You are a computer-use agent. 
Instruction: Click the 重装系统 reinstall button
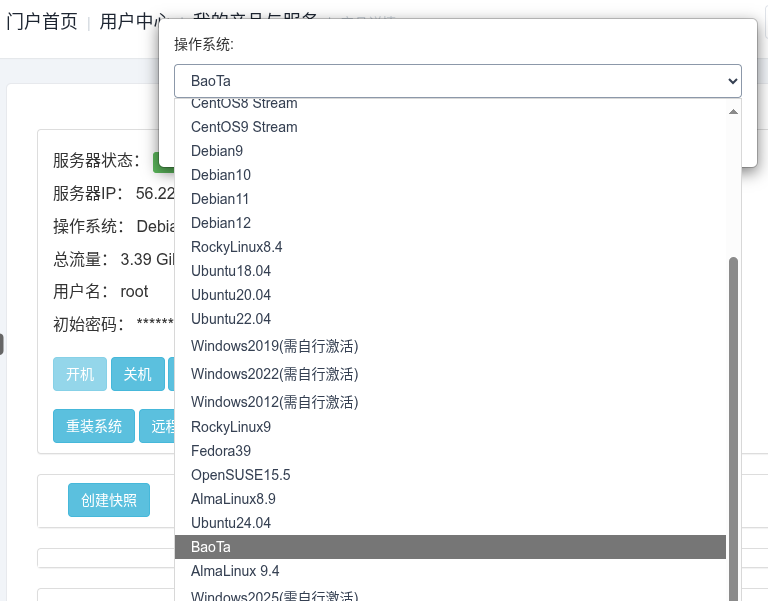tap(94, 426)
